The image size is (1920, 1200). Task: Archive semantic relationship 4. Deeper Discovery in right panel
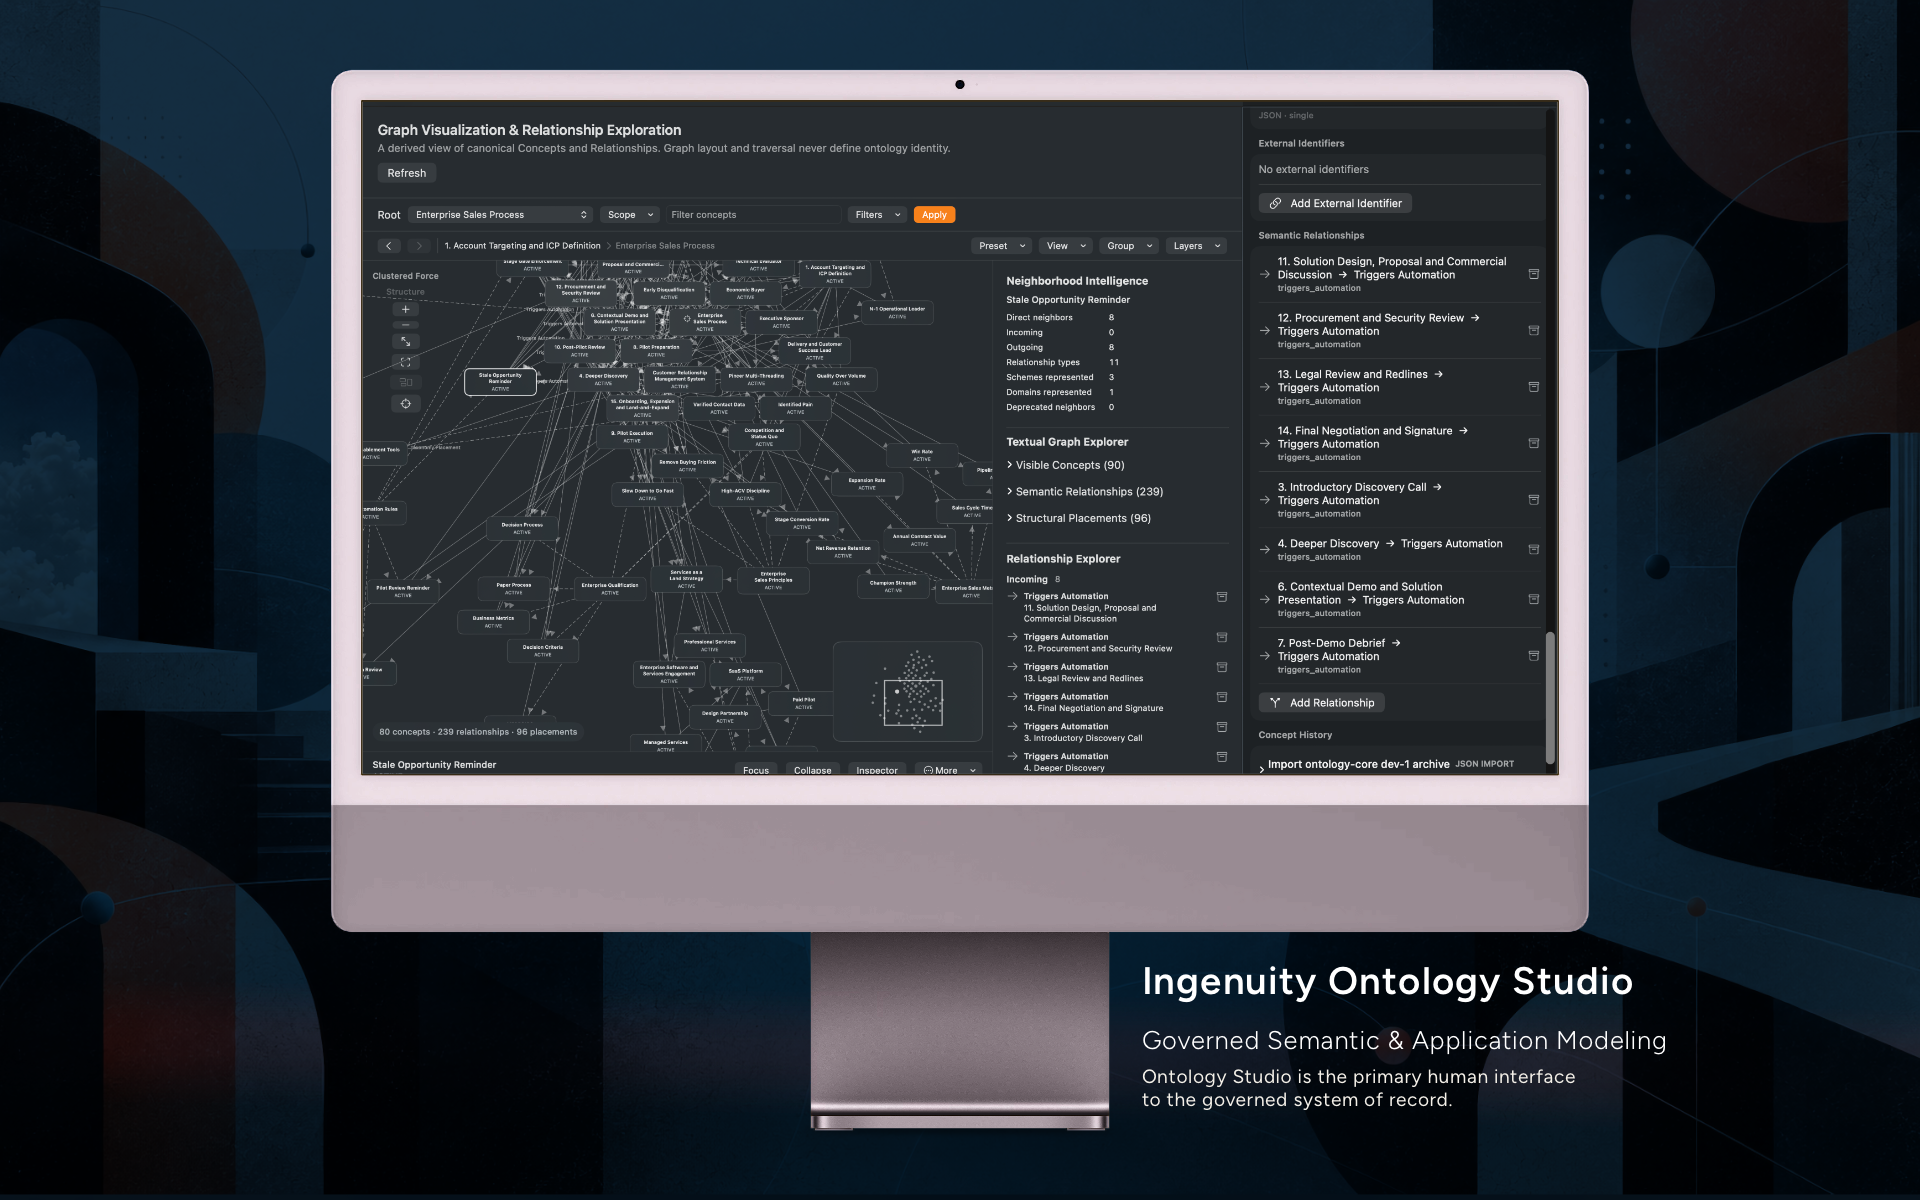tap(1533, 550)
